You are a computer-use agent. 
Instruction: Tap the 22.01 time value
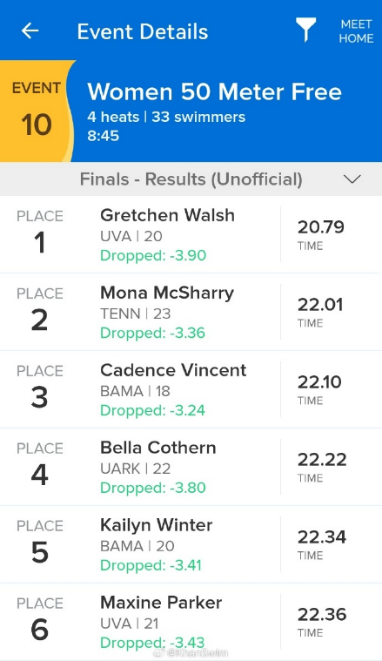(320, 305)
